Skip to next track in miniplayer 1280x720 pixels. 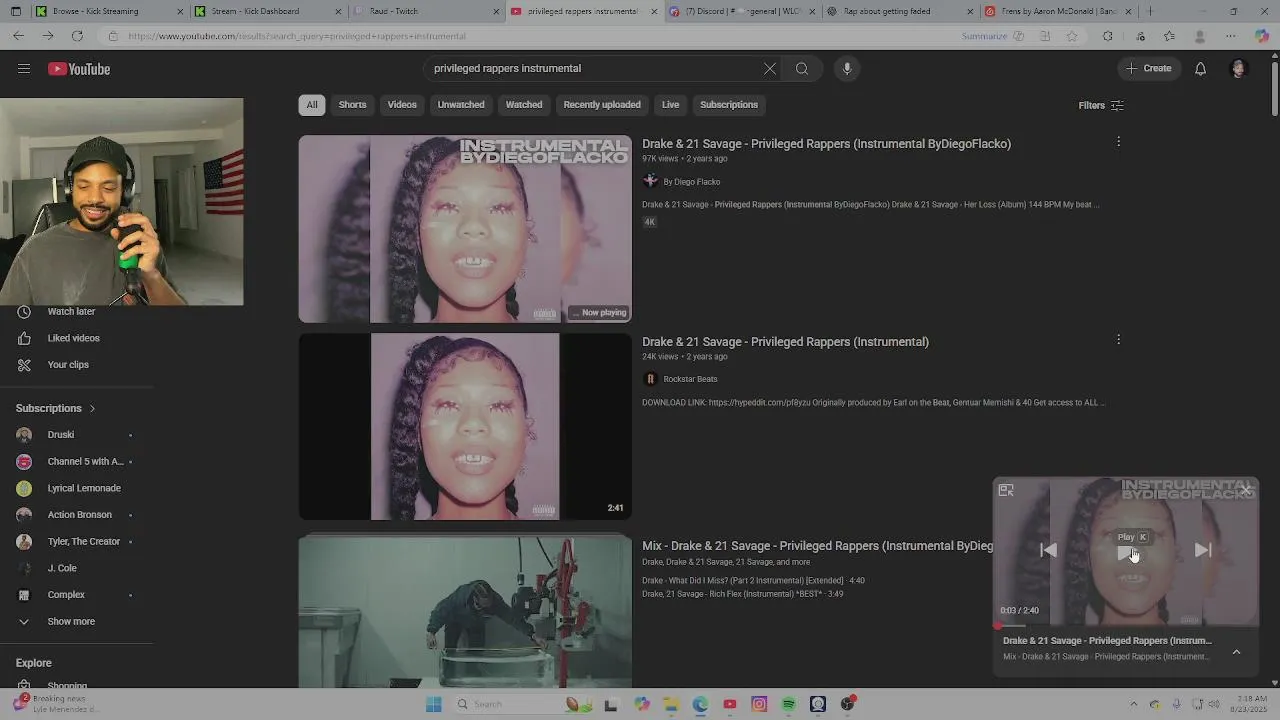point(1203,550)
